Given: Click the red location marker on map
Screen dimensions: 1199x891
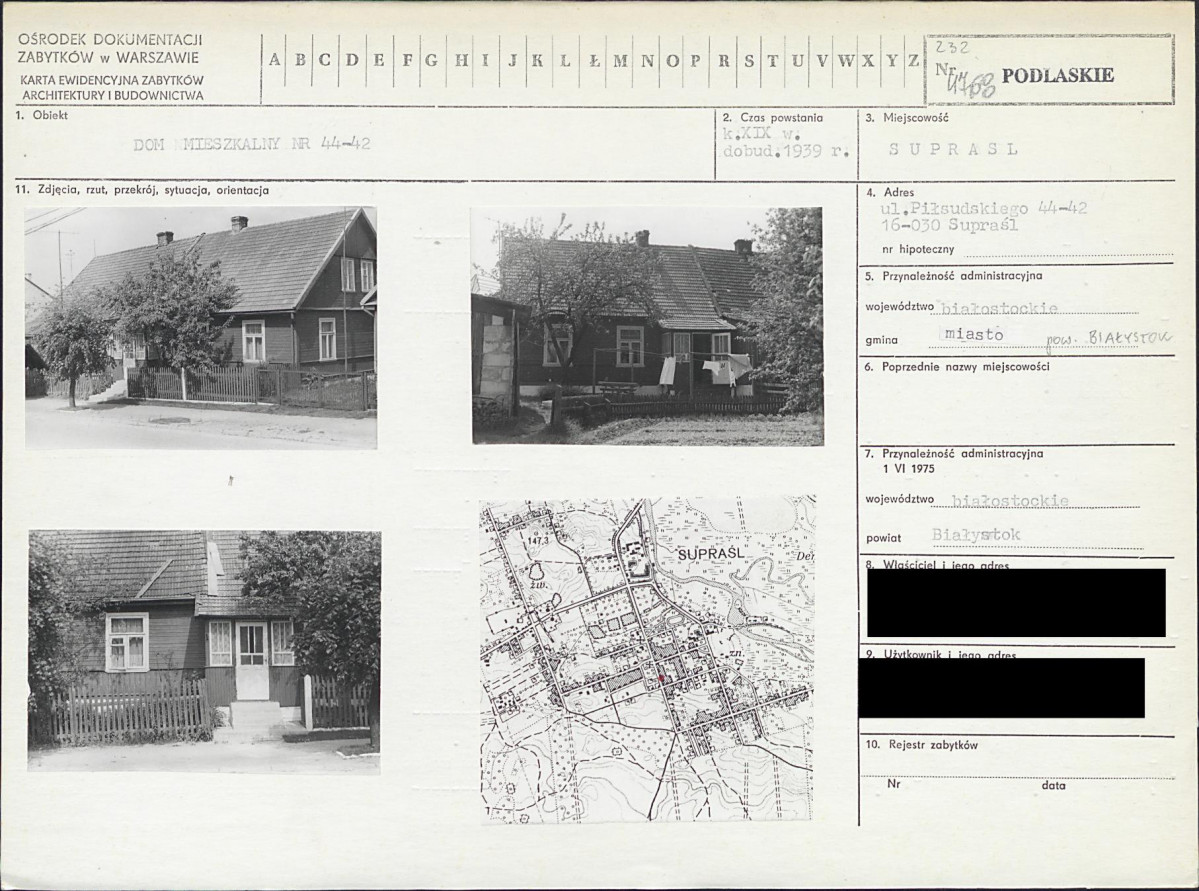Looking at the screenshot, I should (661, 676).
